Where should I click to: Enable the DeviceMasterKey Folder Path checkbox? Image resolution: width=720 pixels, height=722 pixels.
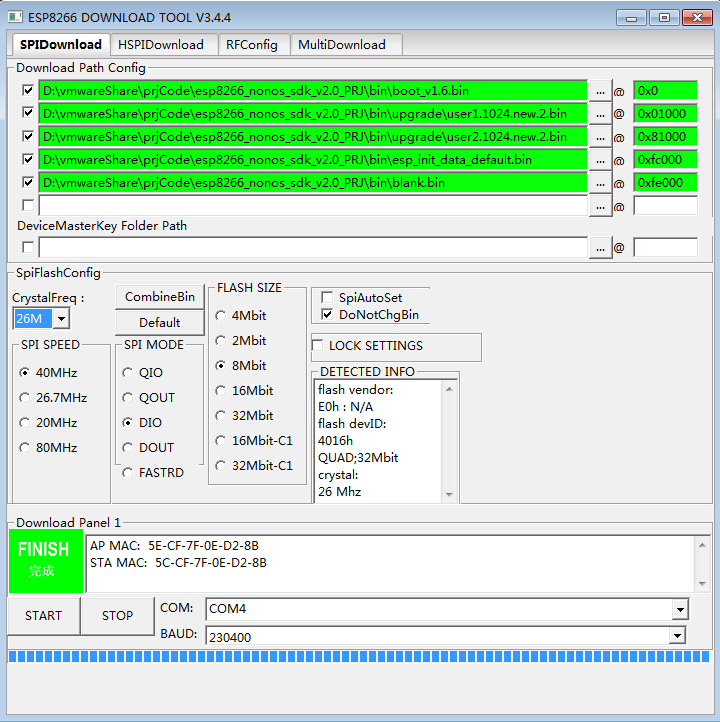(28, 247)
